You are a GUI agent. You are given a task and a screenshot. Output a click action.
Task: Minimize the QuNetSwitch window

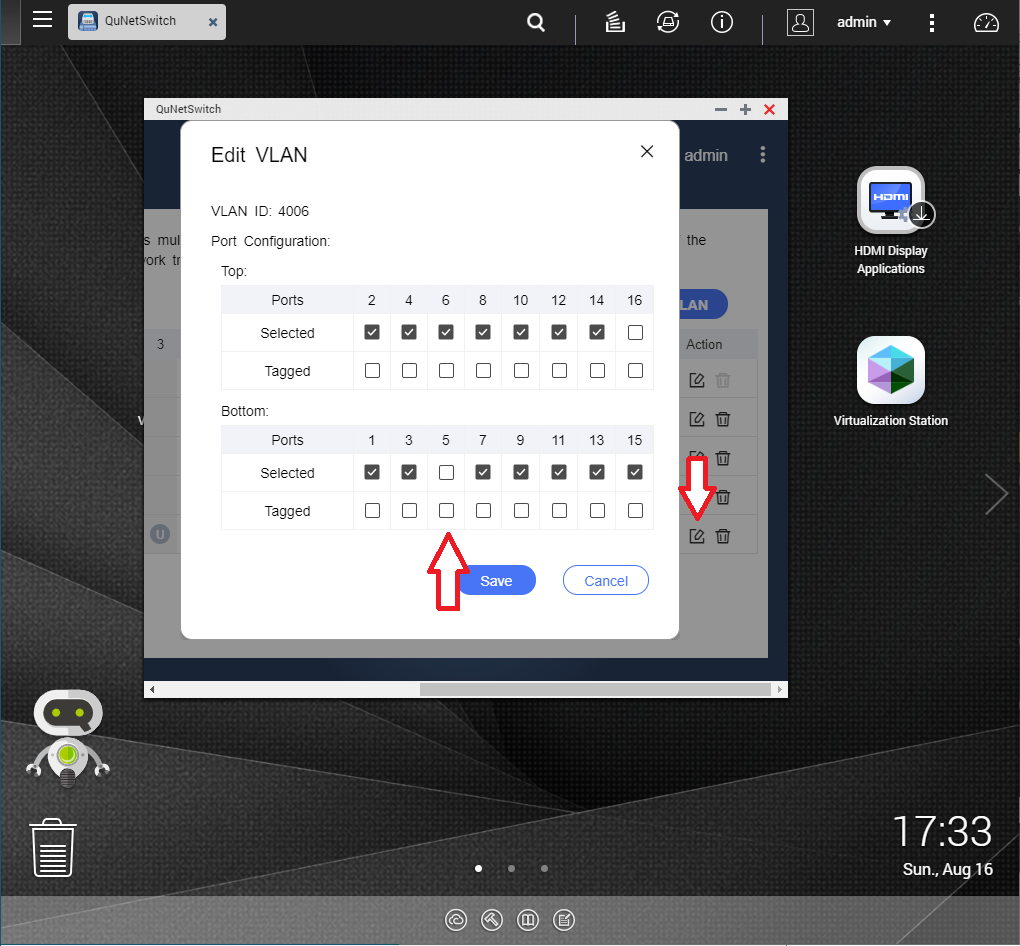click(721, 109)
